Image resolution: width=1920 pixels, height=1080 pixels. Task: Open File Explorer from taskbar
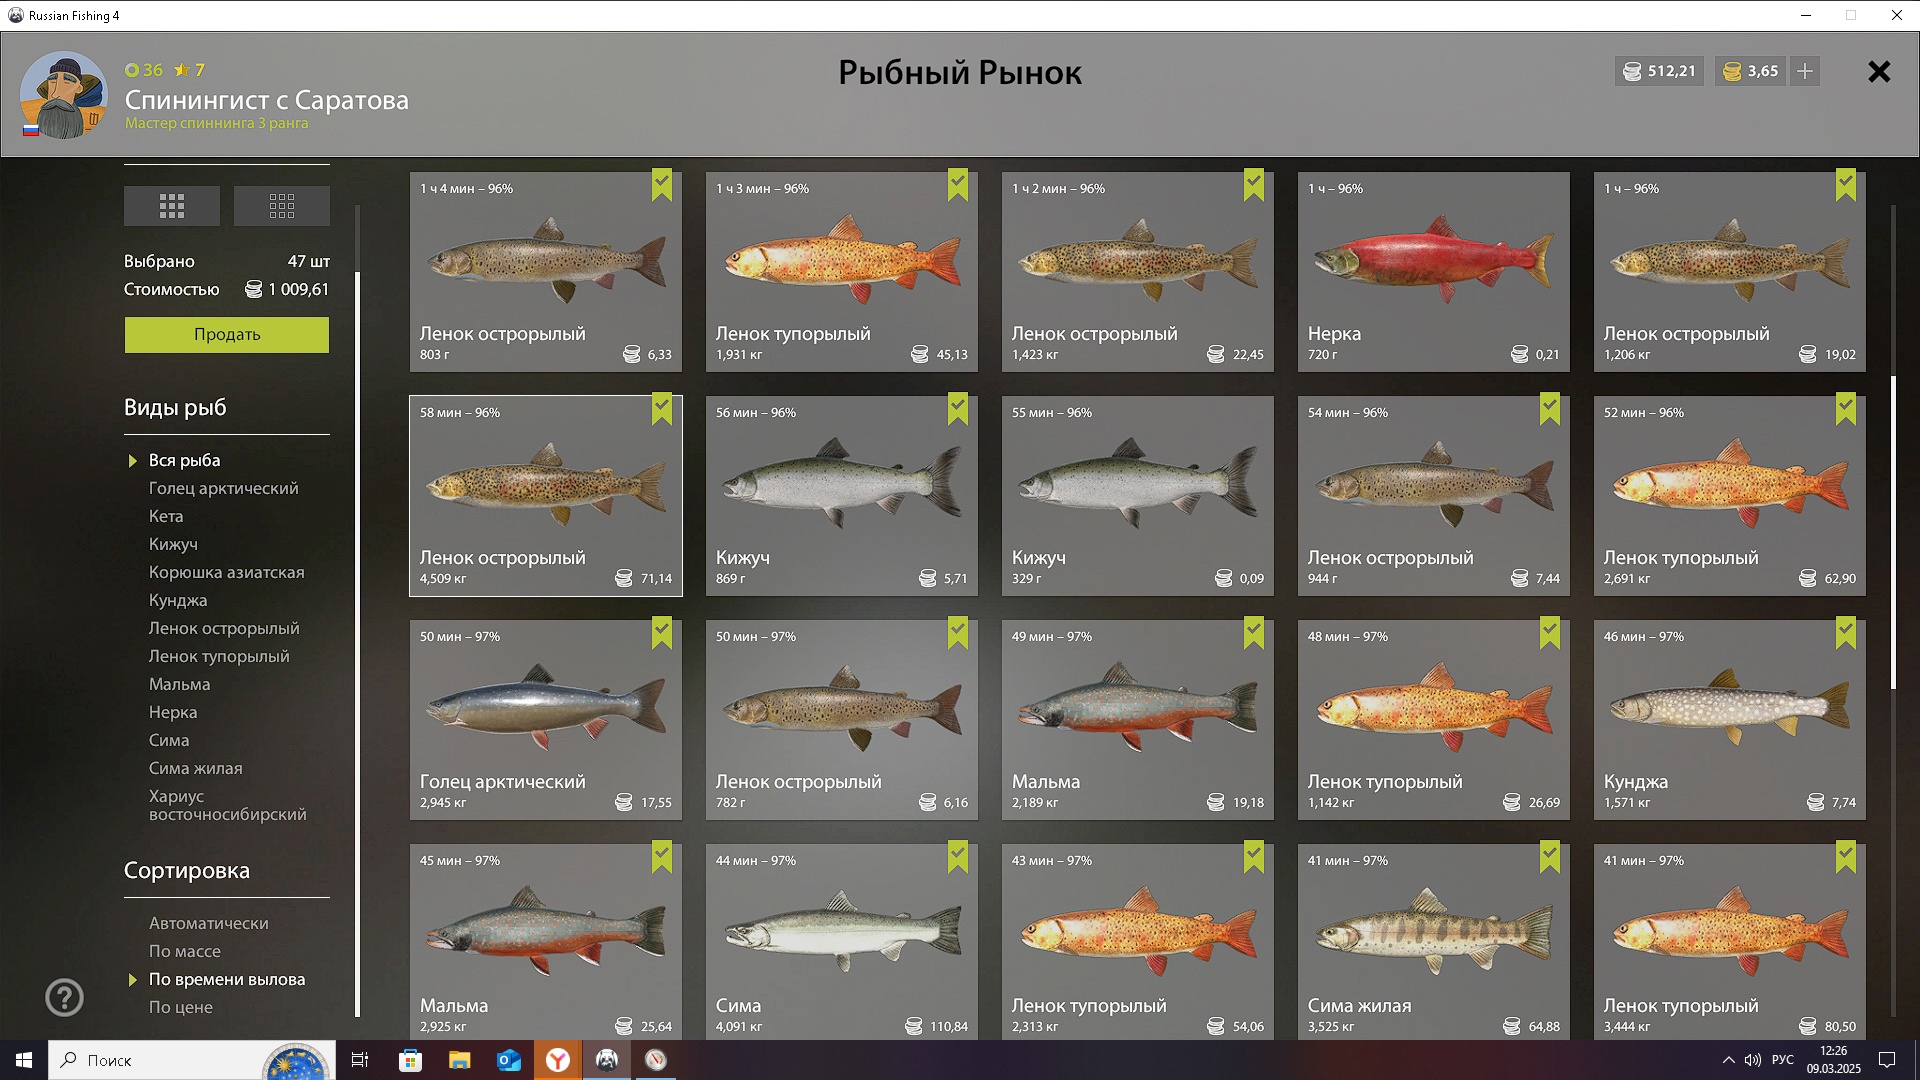(x=459, y=1060)
